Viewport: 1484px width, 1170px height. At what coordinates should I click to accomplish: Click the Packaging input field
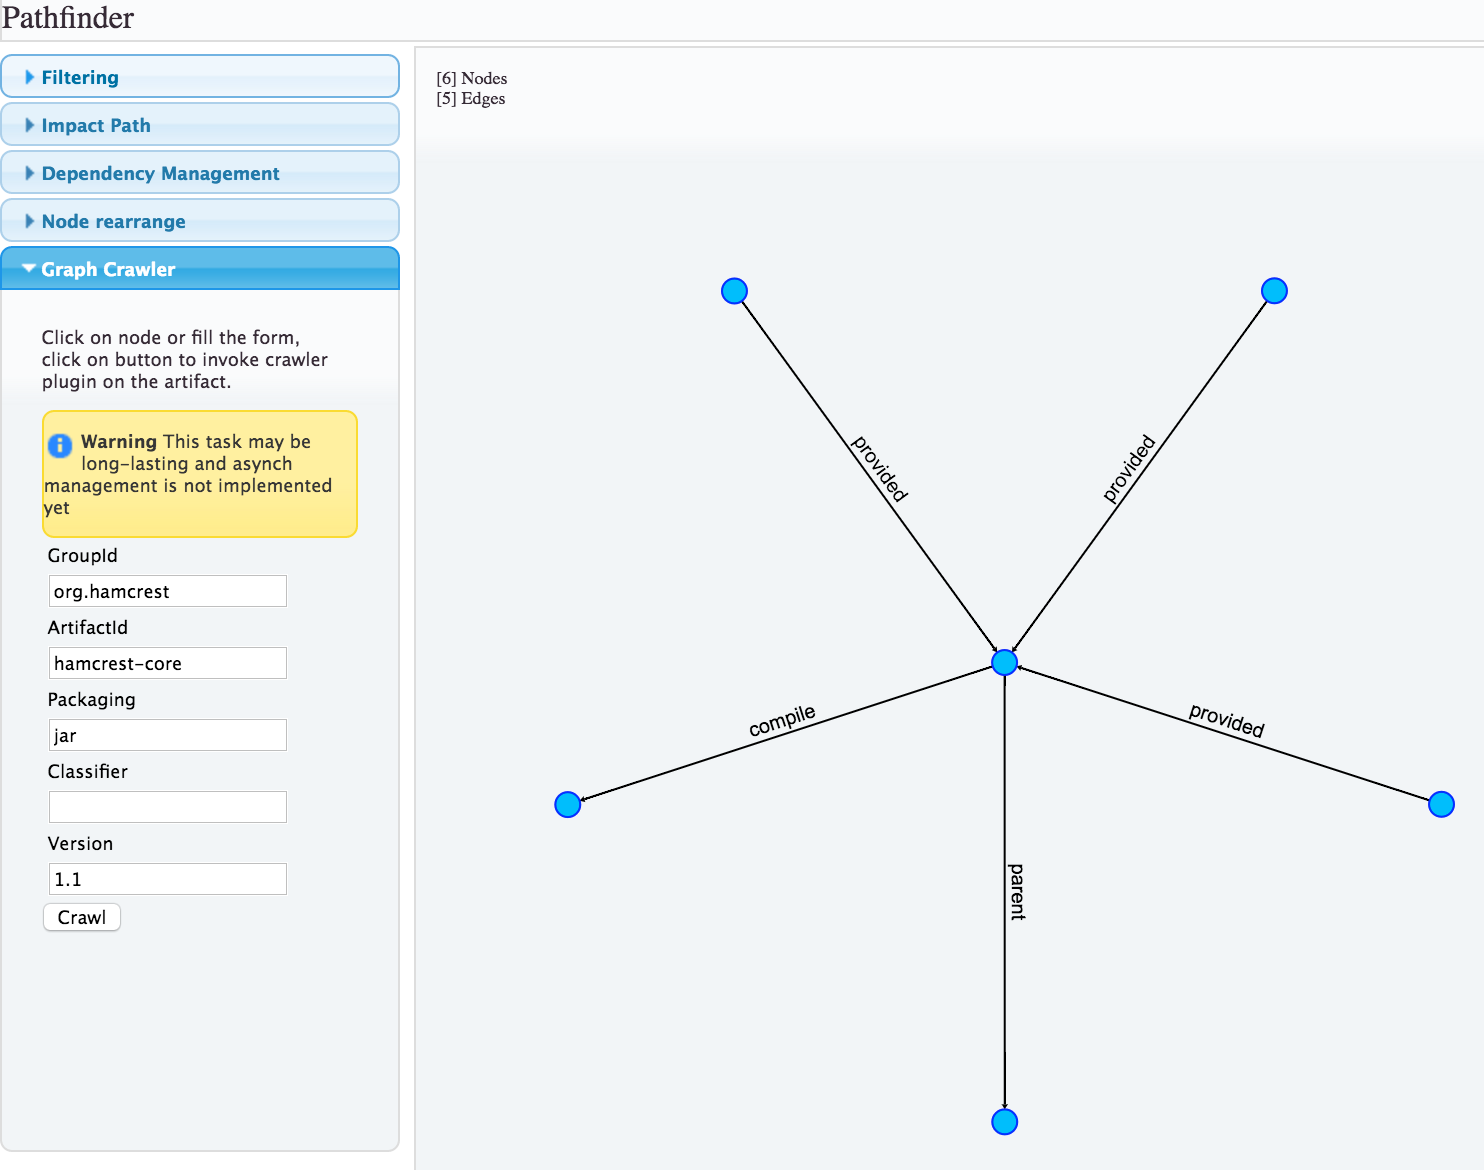[x=167, y=735]
